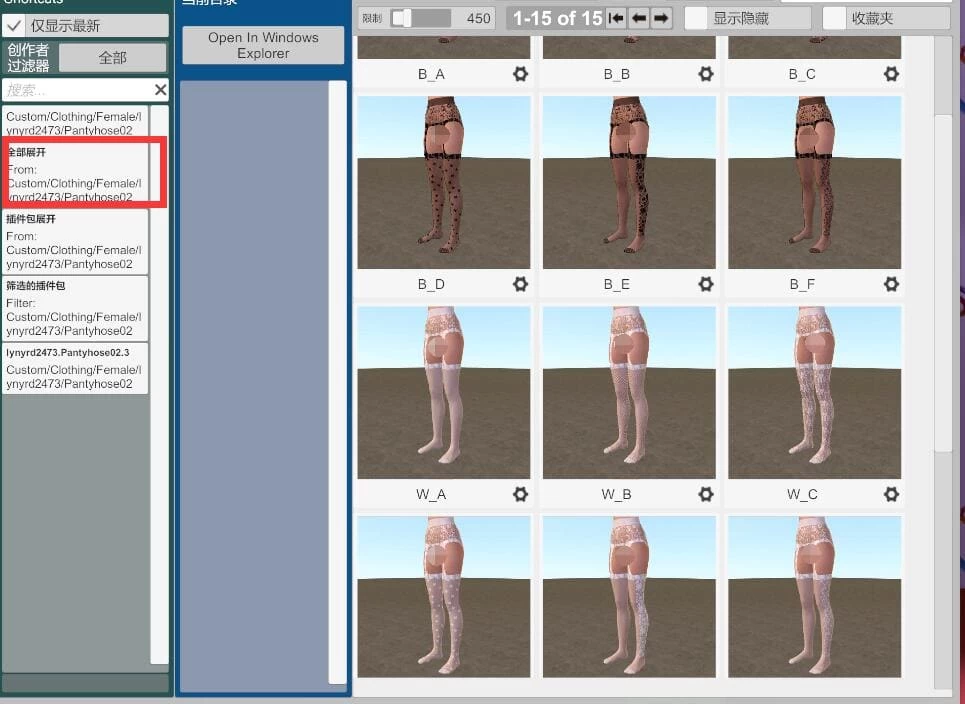Enable the 显示隐藏 checkbox
965x704 pixels.
pyautogui.click(x=695, y=17)
